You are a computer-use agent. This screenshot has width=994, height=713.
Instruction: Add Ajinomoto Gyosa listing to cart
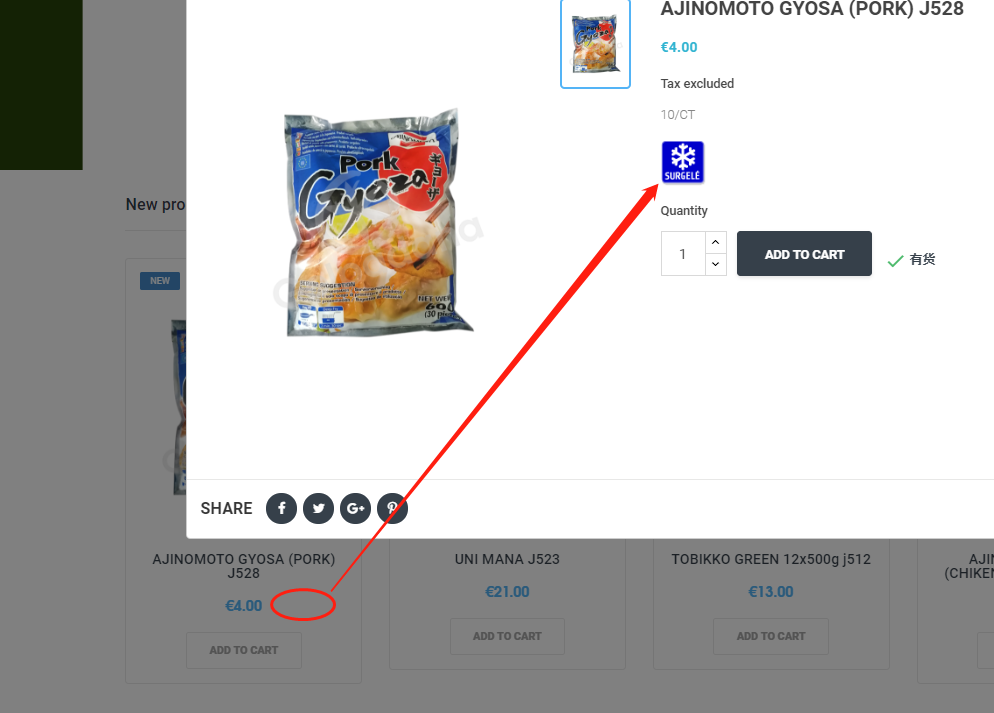coord(244,650)
